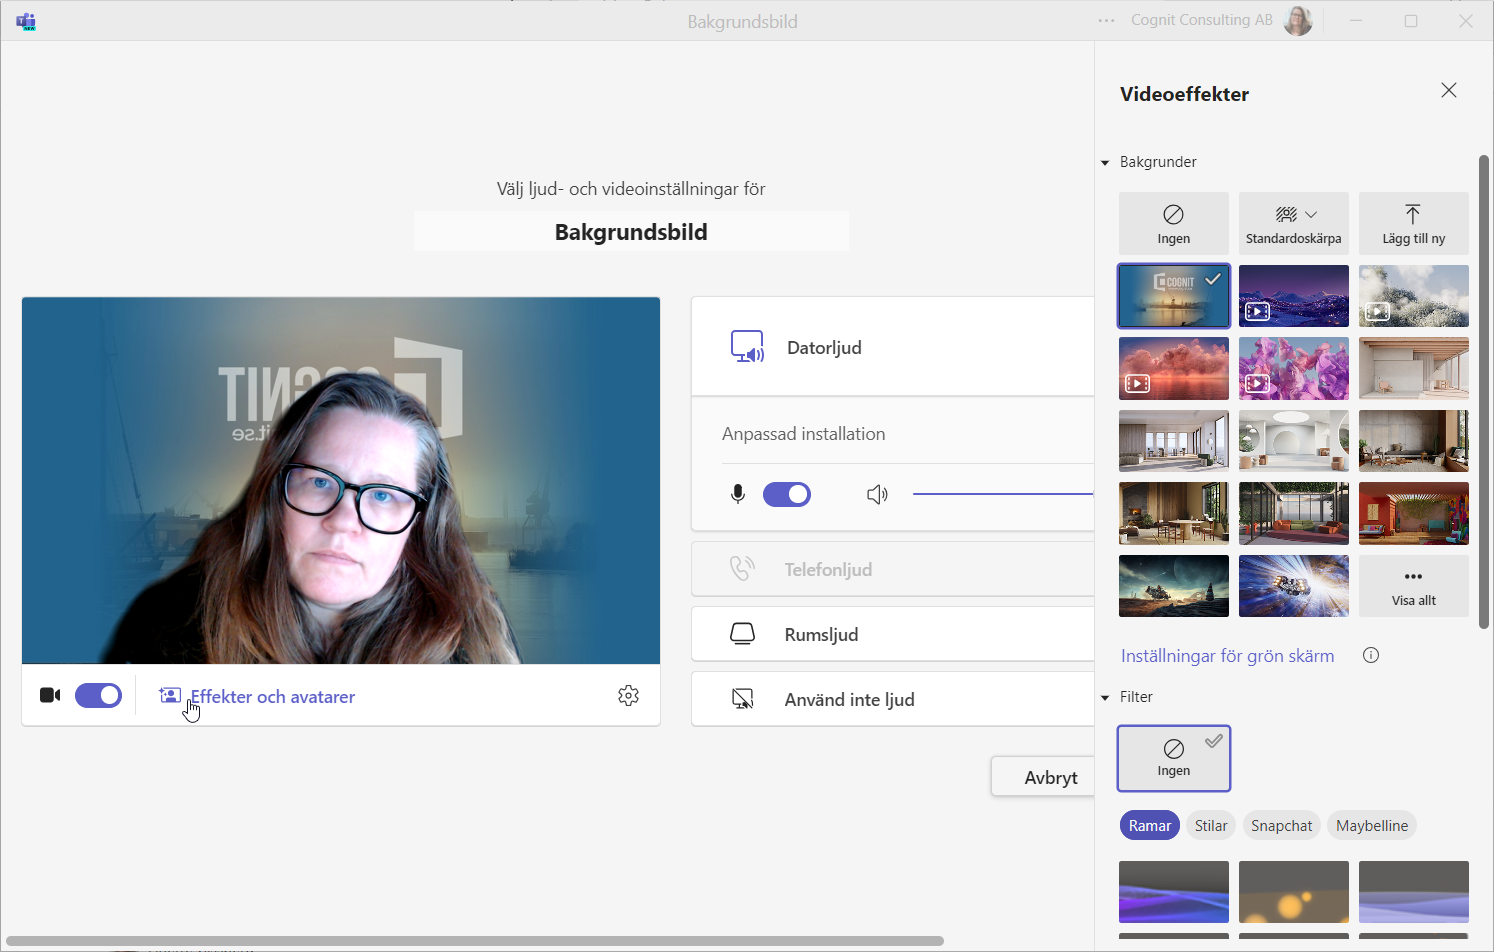The image size is (1494, 952).
Task: Select the light lavender wave frame
Action: [x=1414, y=892]
